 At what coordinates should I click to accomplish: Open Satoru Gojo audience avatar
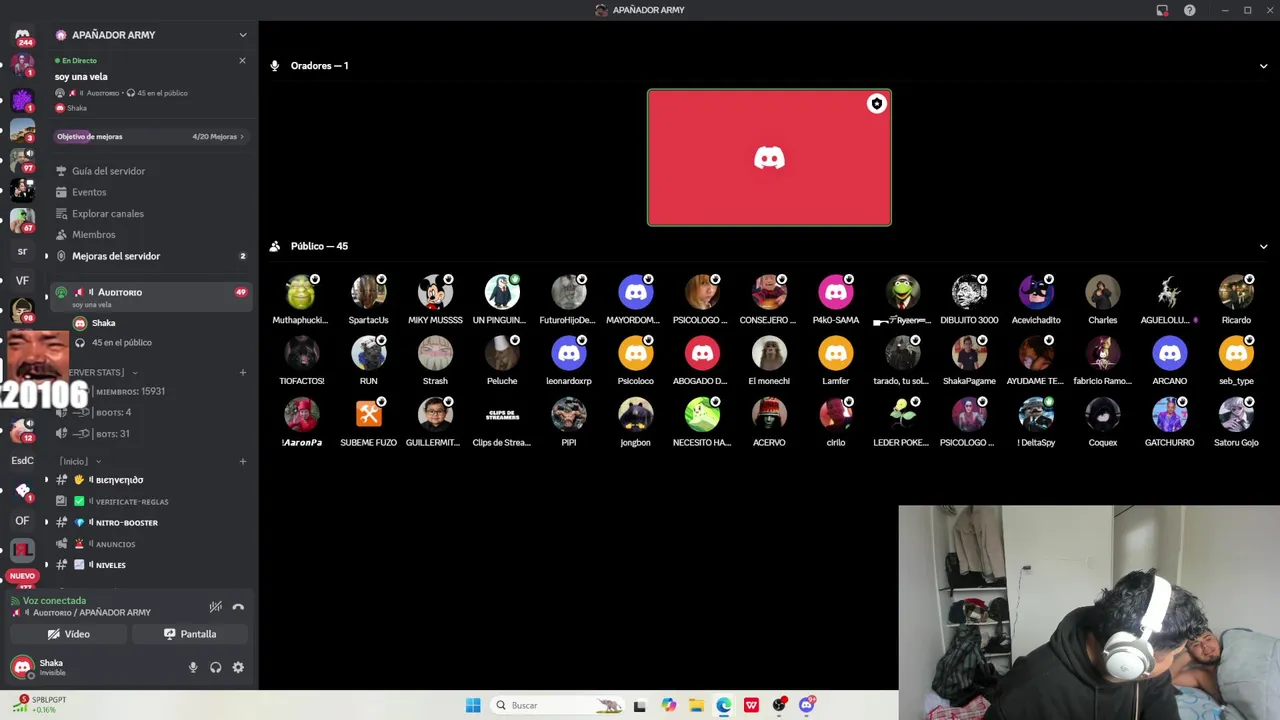point(1236,414)
